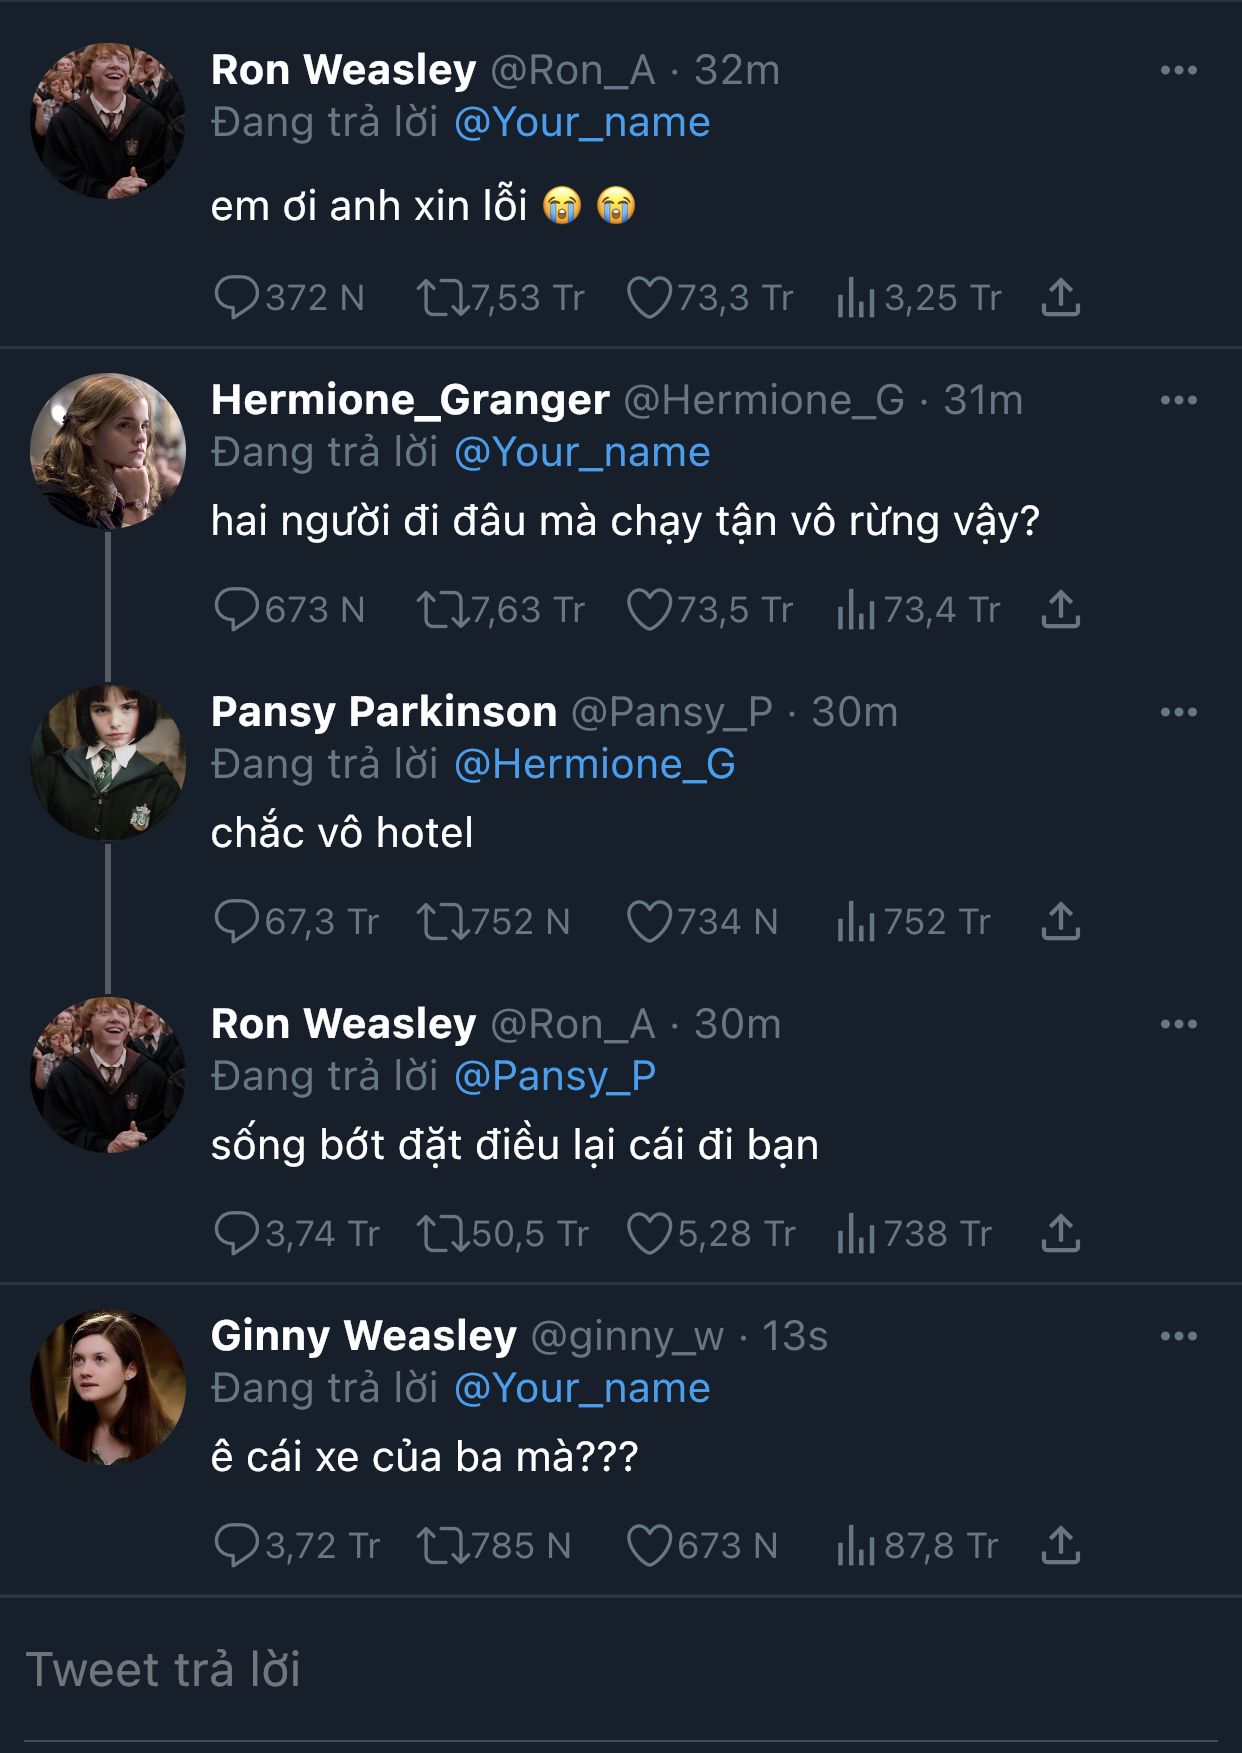
Task: Like Ginny Weasley's tweet
Action: coord(650,1546)
